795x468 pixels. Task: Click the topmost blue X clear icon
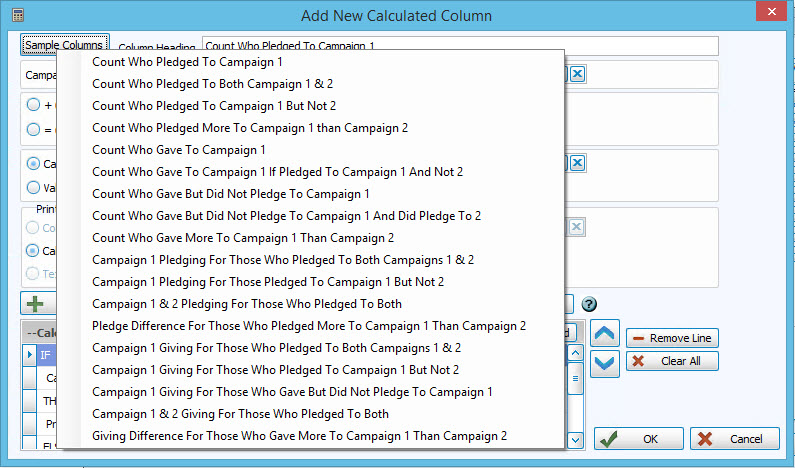click(578, 74)
